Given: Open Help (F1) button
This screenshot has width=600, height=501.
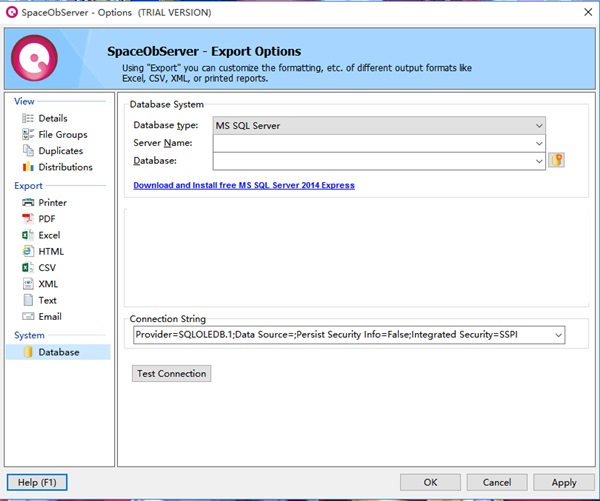Looking at the screenshot, I should (x=37, y=482).
